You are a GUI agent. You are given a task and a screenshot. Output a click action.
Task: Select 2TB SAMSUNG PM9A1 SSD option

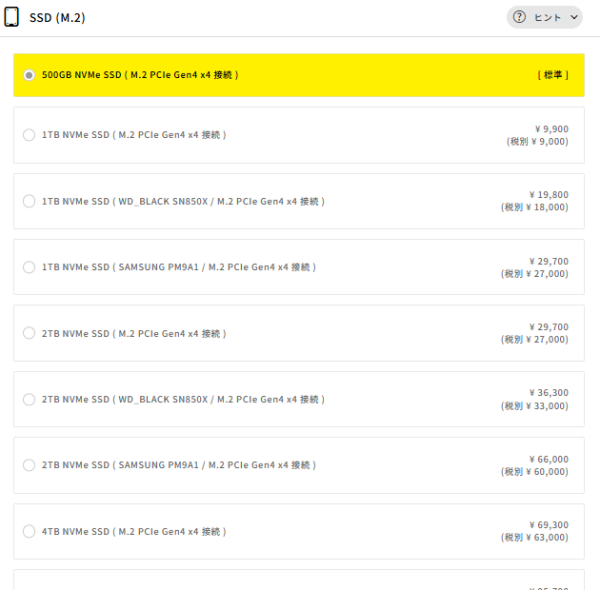(29, 465)
